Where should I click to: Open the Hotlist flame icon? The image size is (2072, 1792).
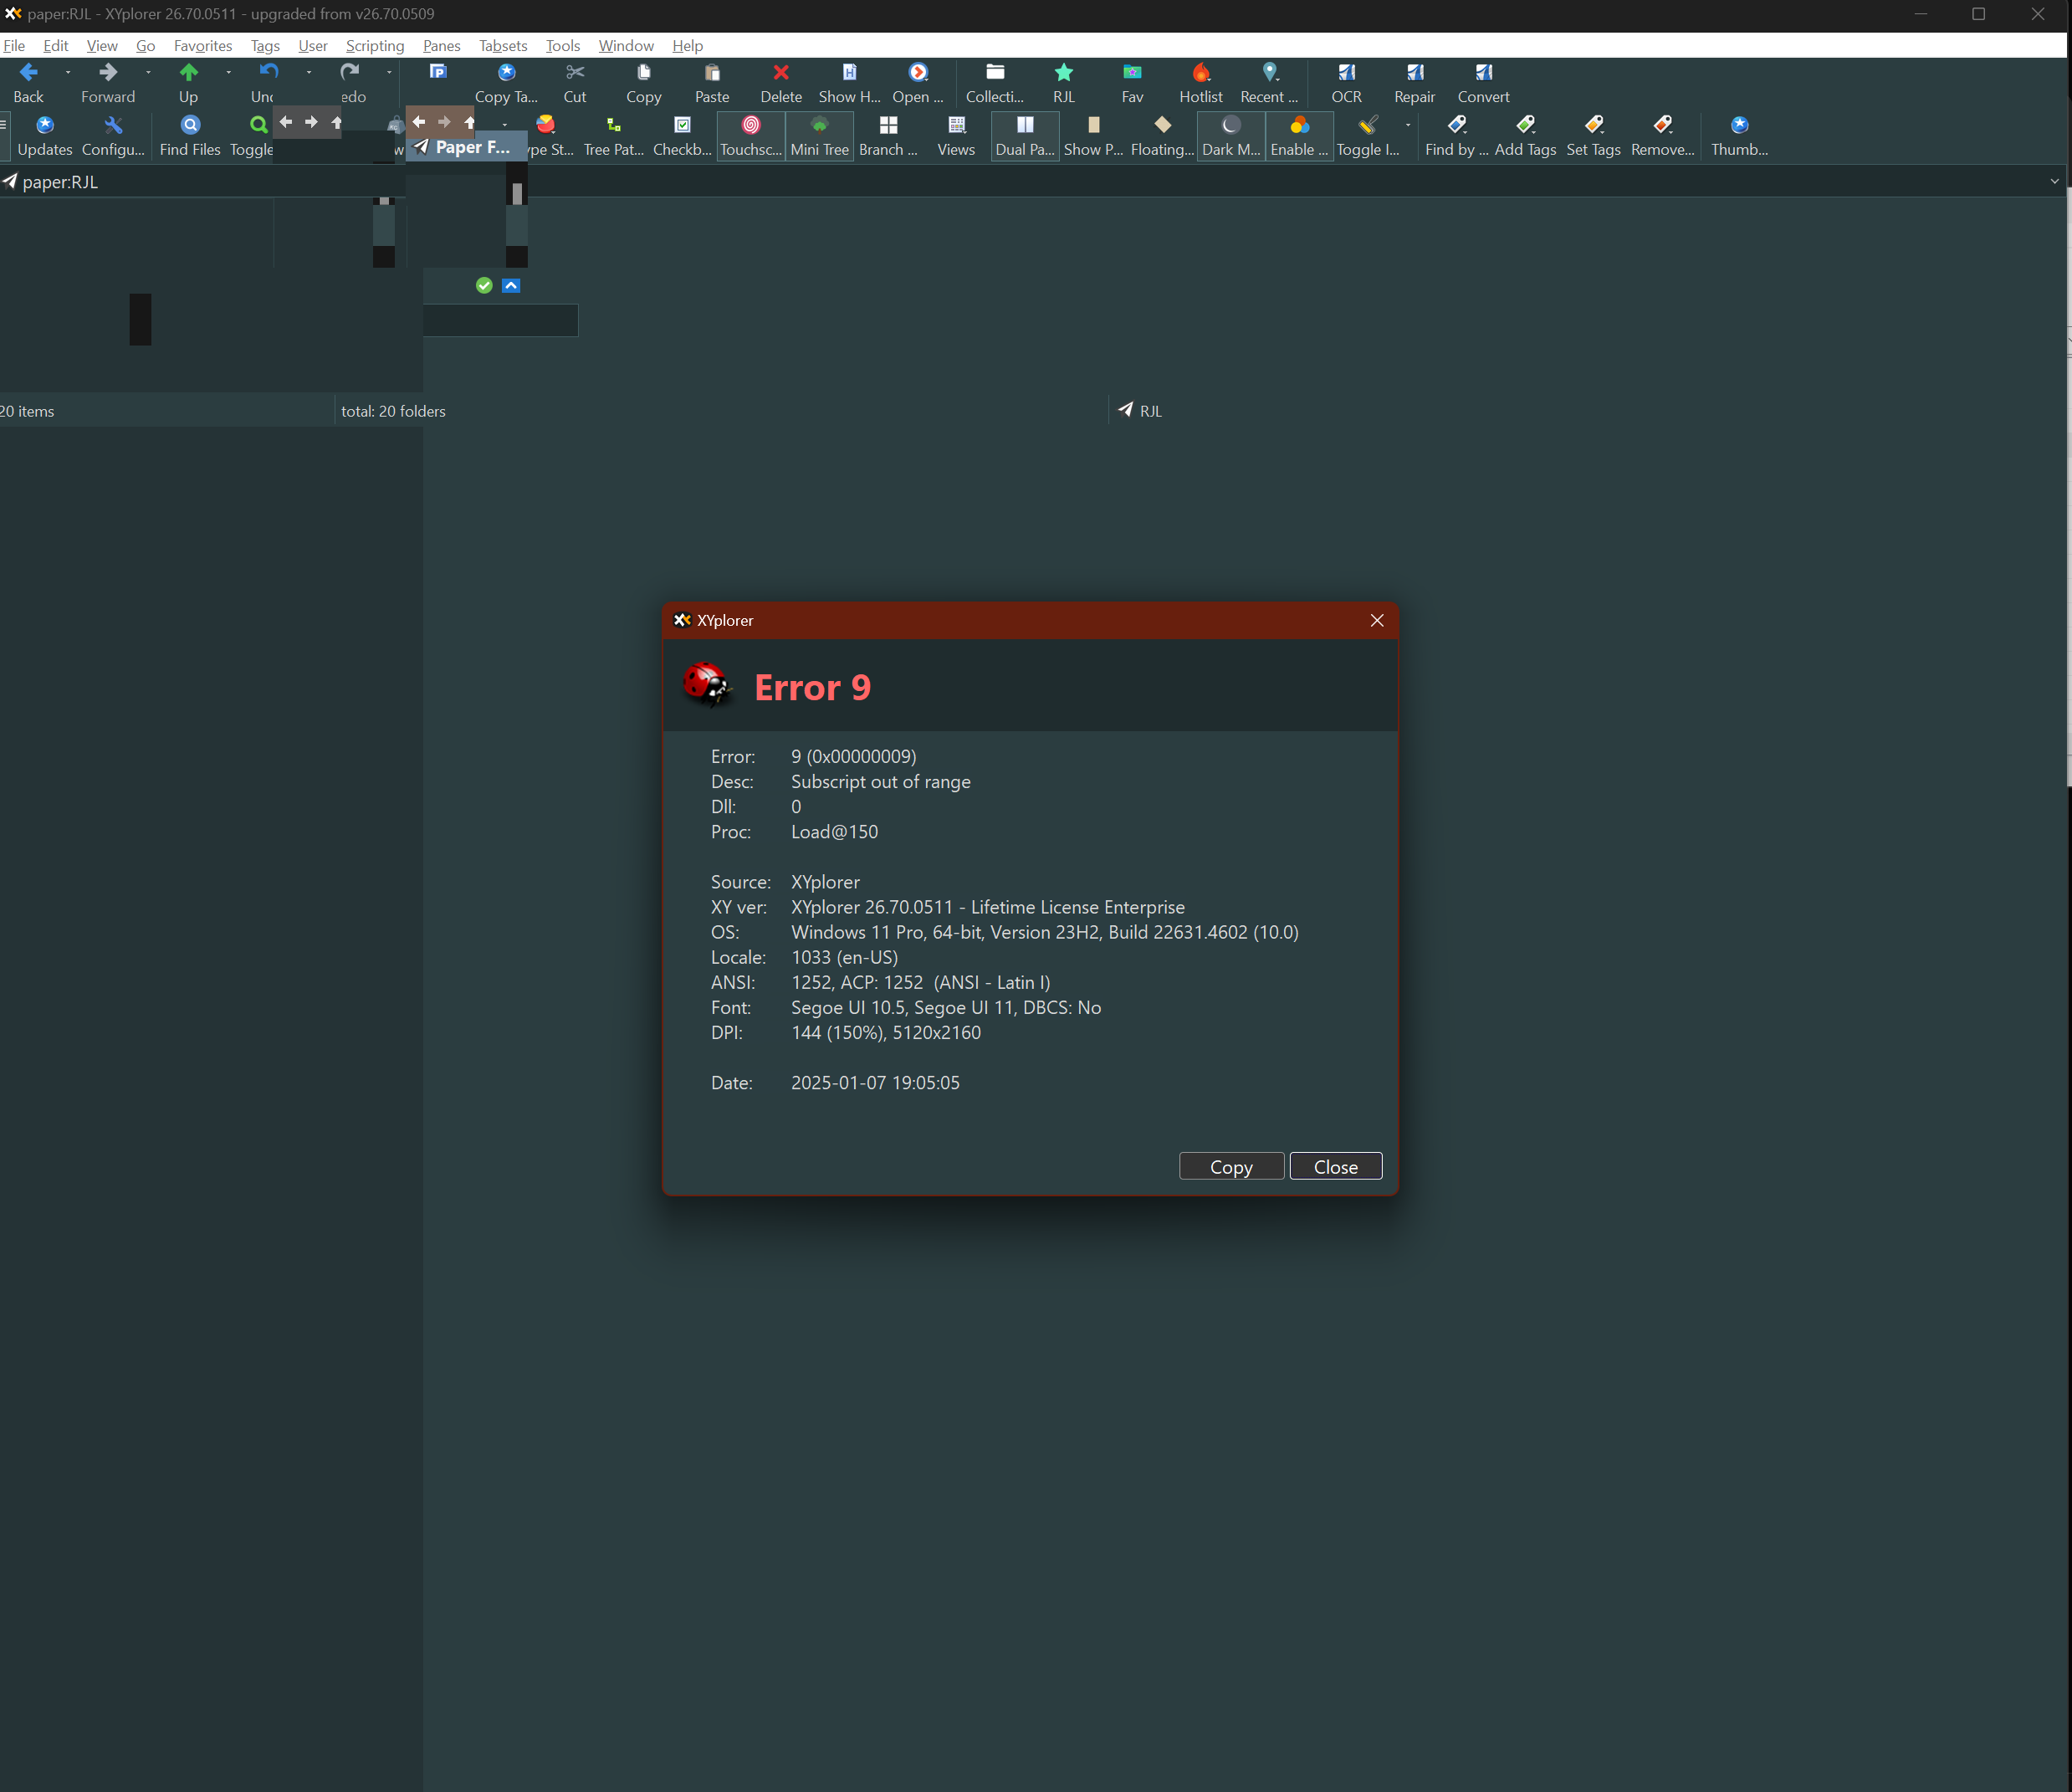1201,73
